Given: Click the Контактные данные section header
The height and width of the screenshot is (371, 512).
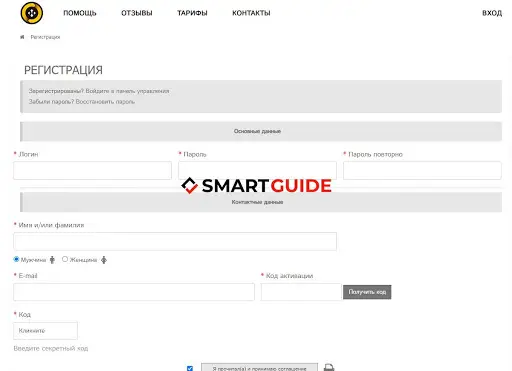Looking at the screenshot, I should click(261, 202).
